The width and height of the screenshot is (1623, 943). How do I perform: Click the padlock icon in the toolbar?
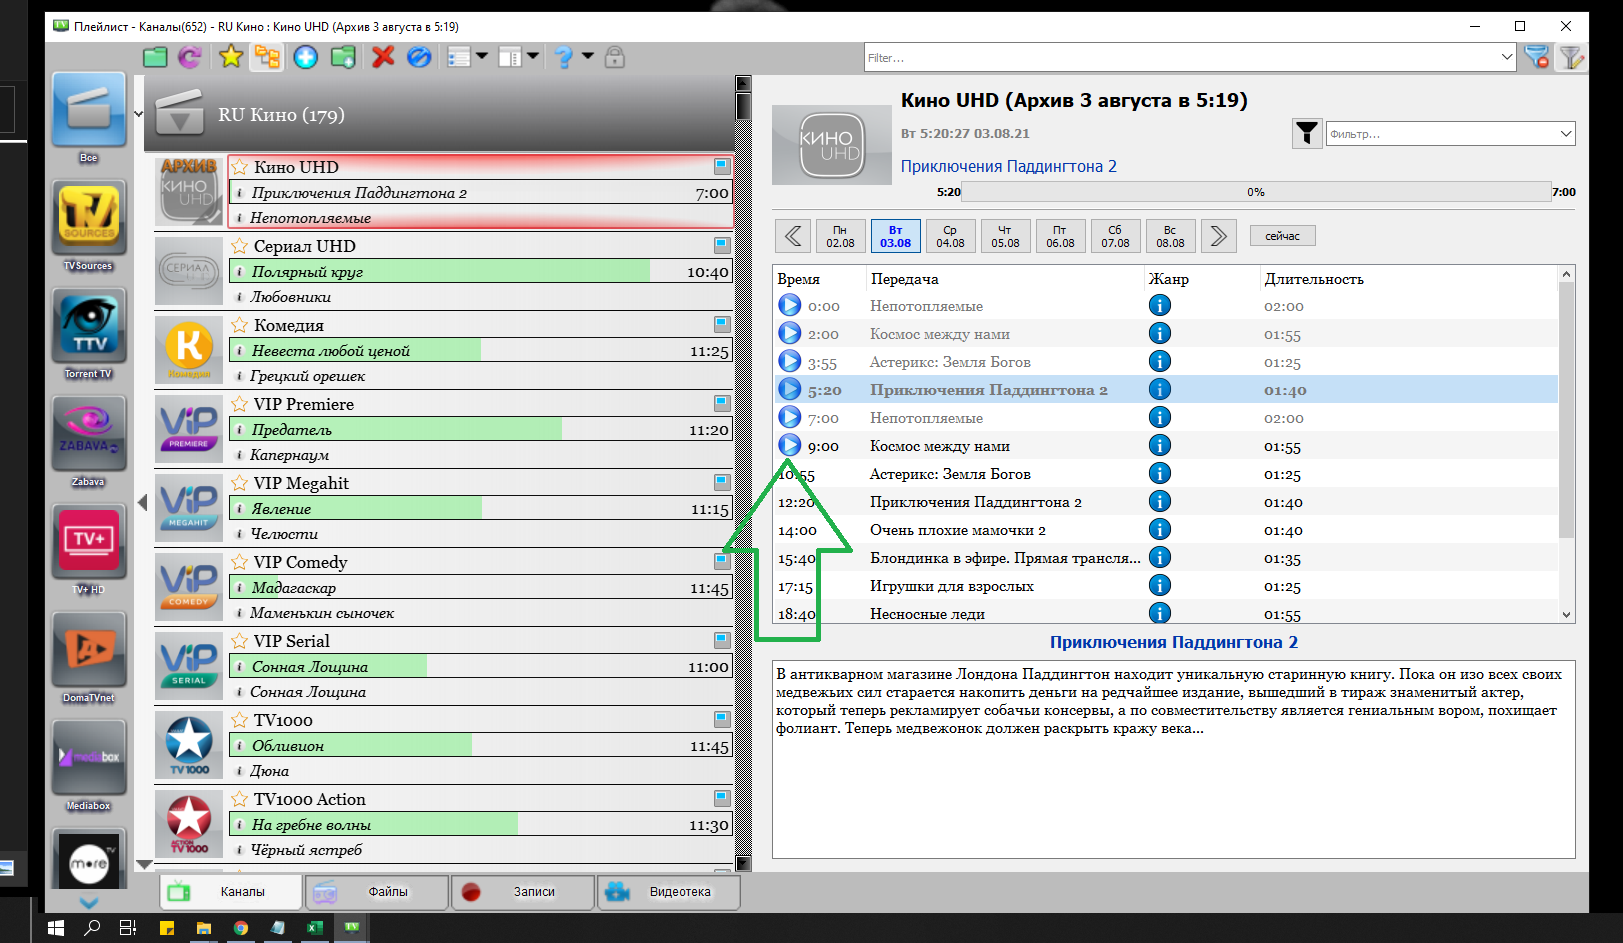coord(615,57)
